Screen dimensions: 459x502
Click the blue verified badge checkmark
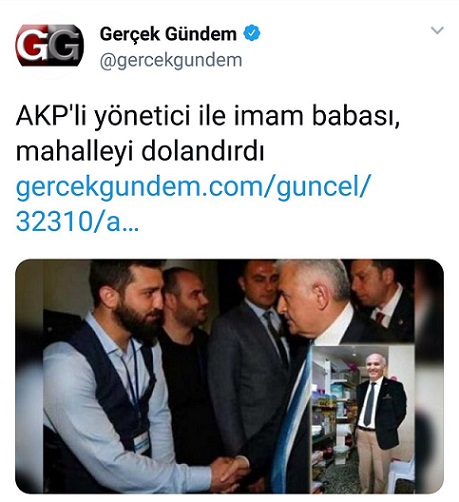click(252, 33)
